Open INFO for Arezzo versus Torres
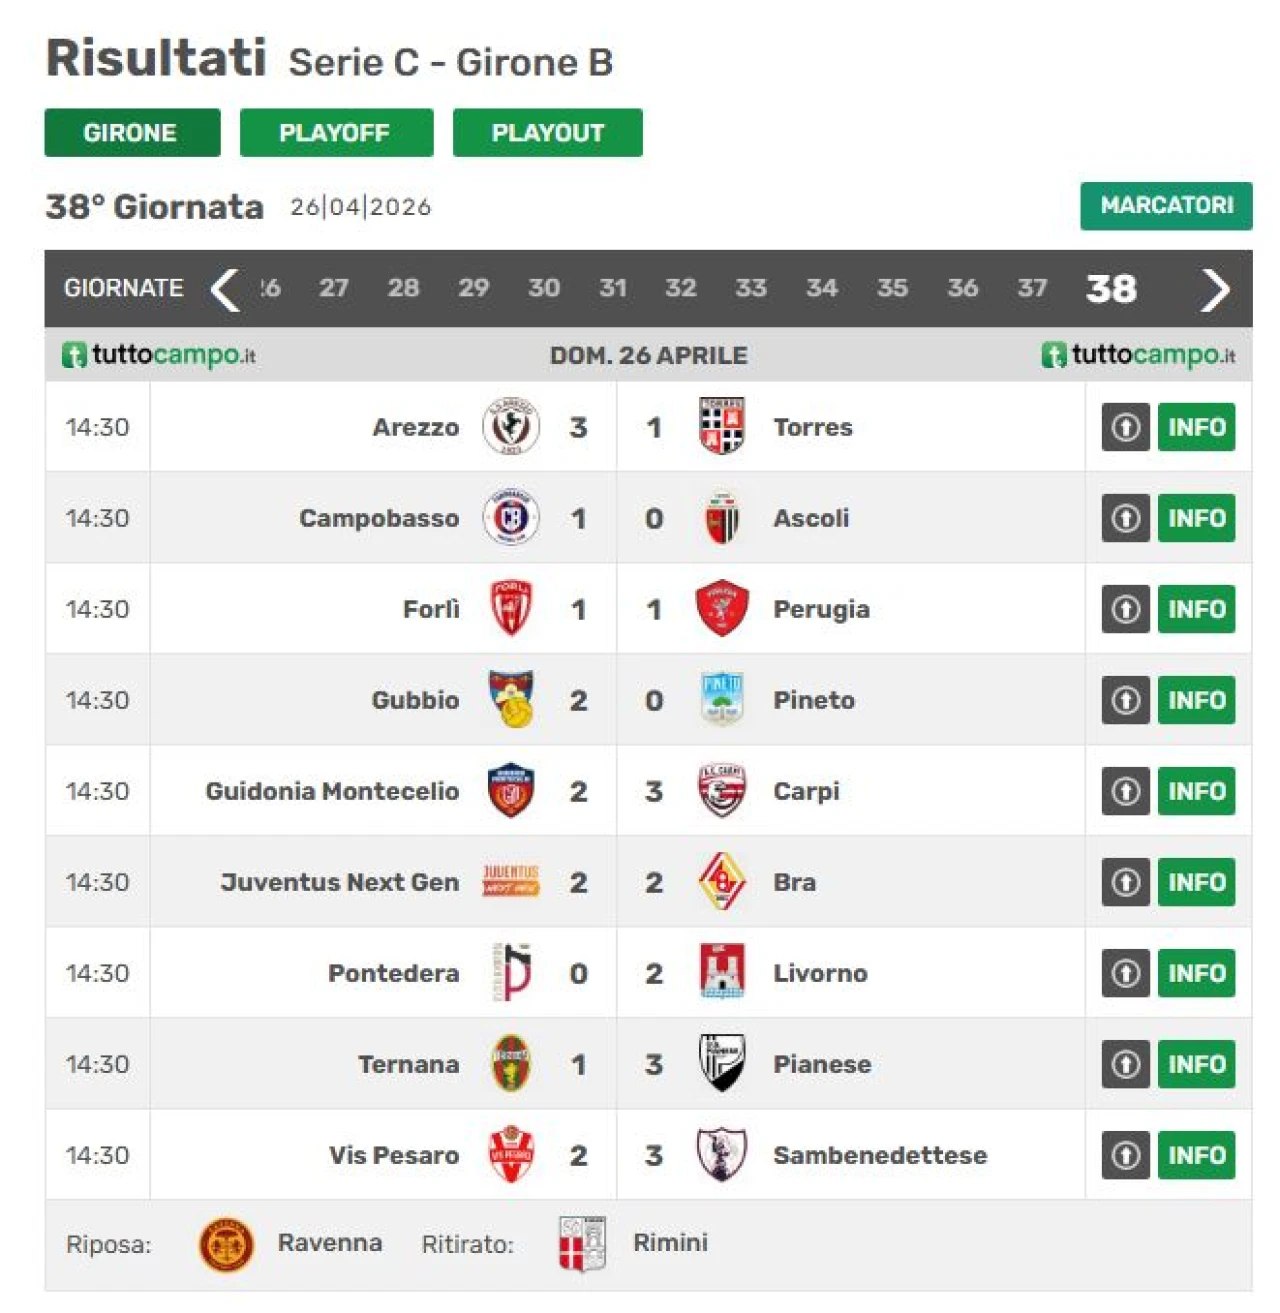Image resolution: width=1280 pixels, height=1313 pixels. point(1196,427)
